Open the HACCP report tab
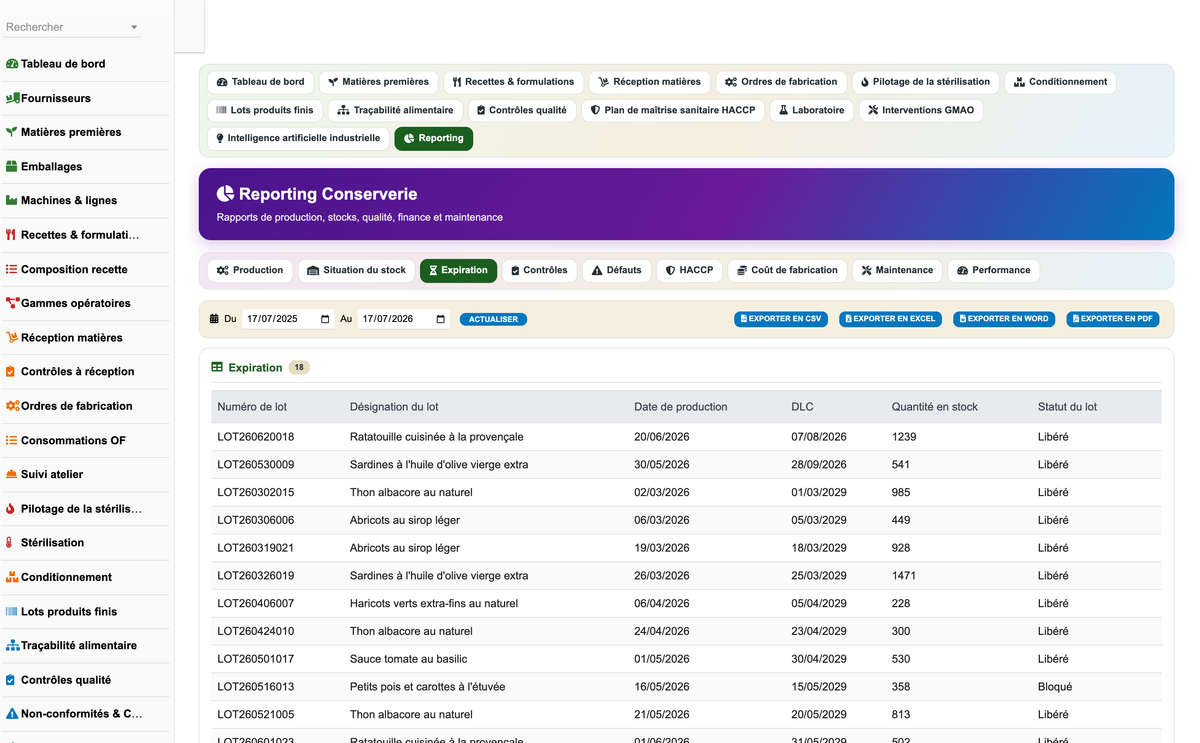Screen dimensions: 1200x743 click(690, 270)
